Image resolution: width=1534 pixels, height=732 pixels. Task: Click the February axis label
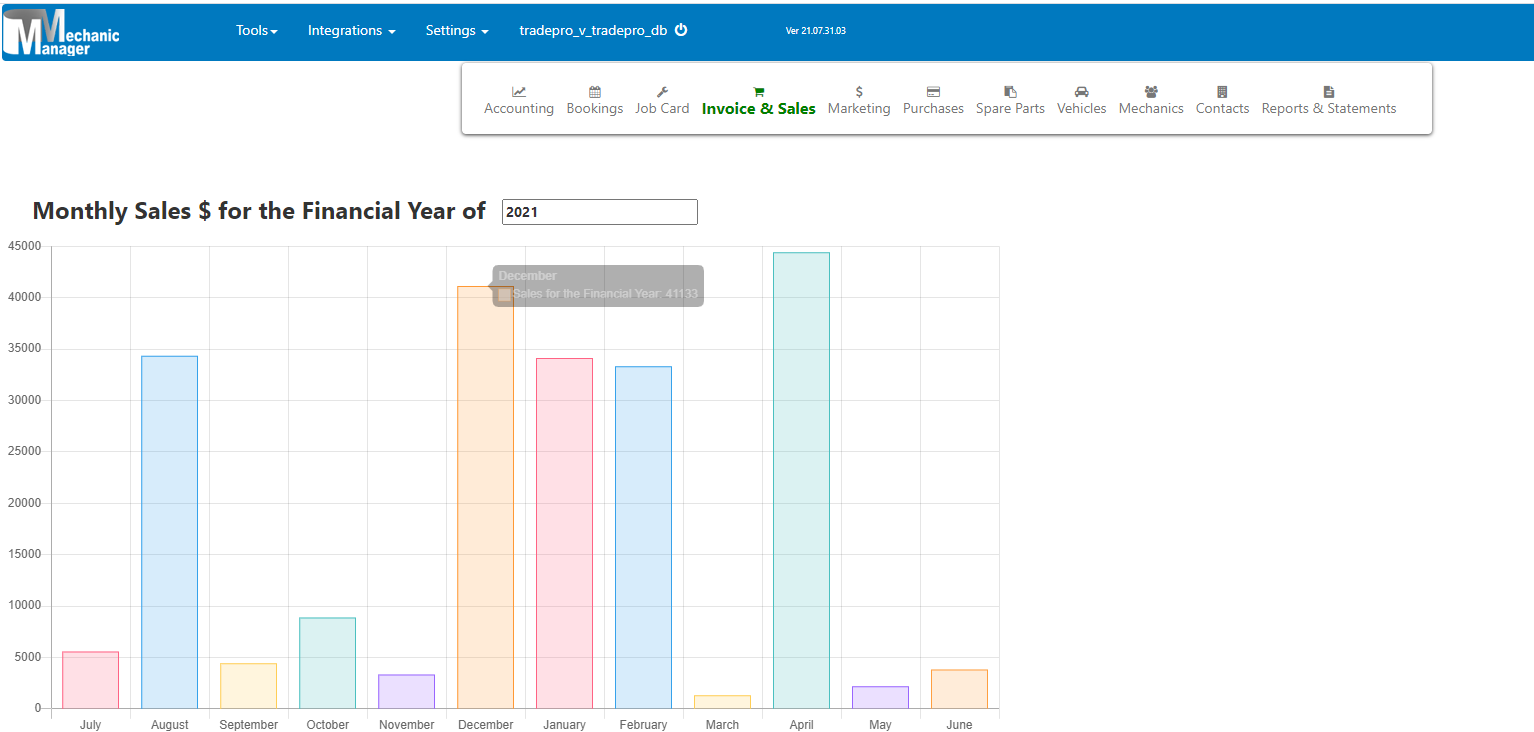[643, 725]
